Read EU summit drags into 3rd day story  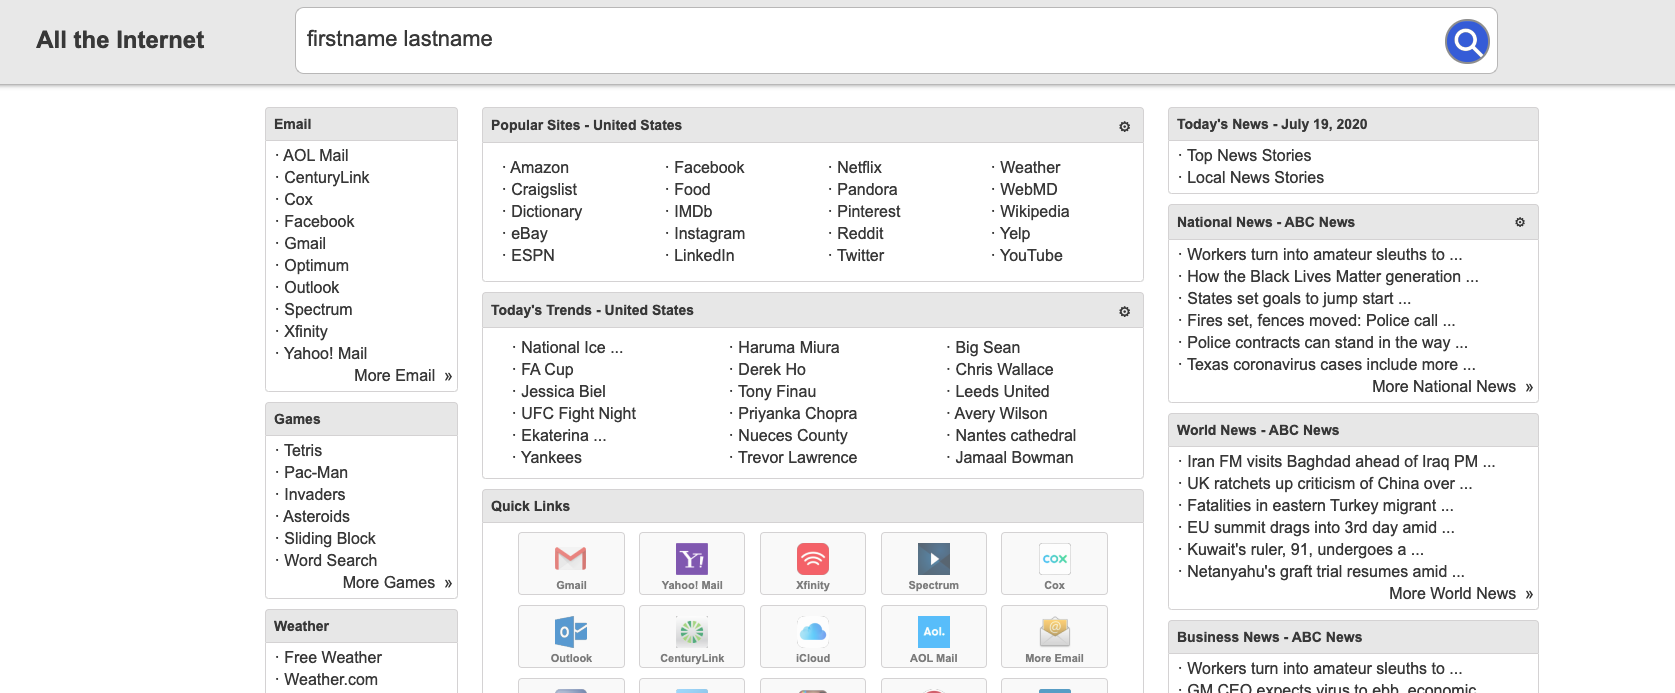tap(1320, 528)
